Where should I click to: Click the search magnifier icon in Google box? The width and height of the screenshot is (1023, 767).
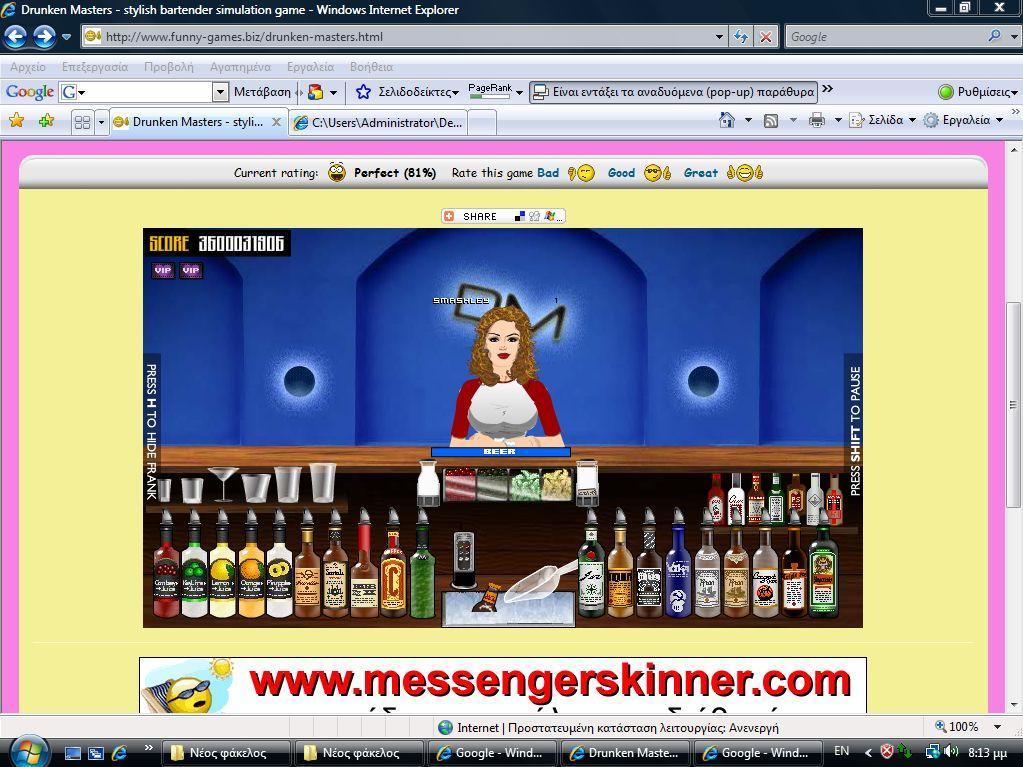[x=994, y=37]
